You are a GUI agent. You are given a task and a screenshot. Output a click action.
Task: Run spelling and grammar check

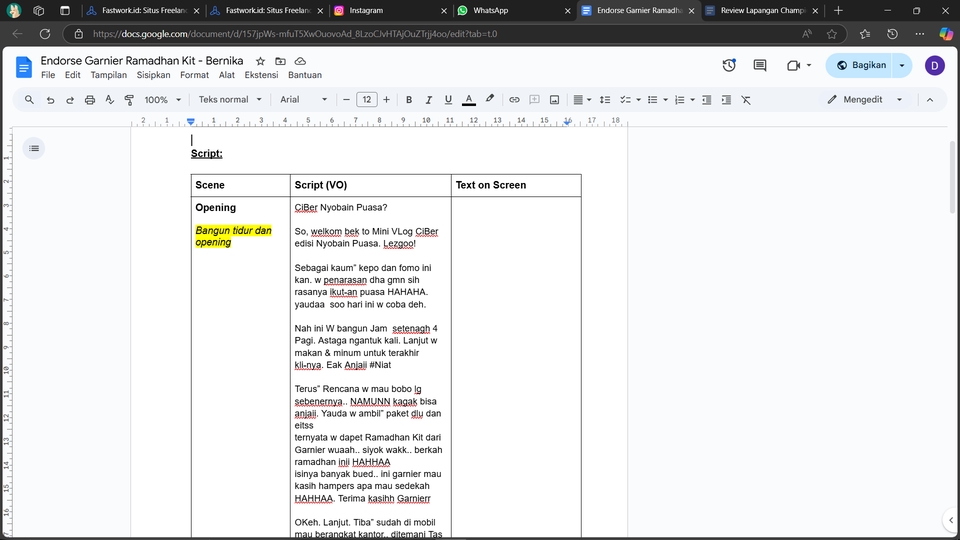tap(110, 100)
